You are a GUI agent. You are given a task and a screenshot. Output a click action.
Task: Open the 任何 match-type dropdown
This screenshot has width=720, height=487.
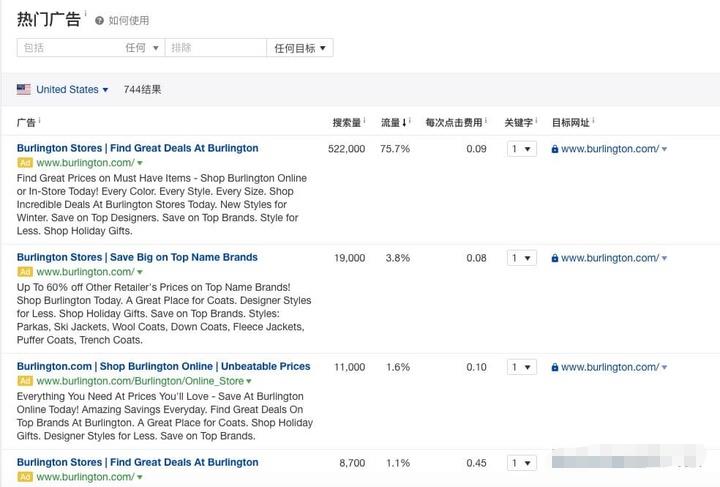[142, 48]
